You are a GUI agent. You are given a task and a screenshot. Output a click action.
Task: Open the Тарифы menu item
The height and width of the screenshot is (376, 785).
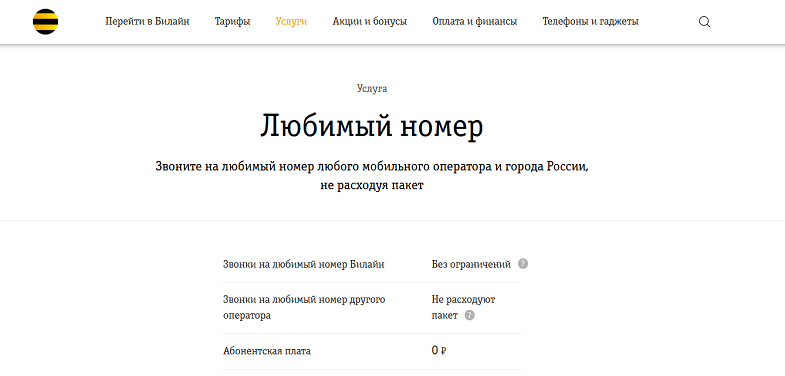pos(232,22)
